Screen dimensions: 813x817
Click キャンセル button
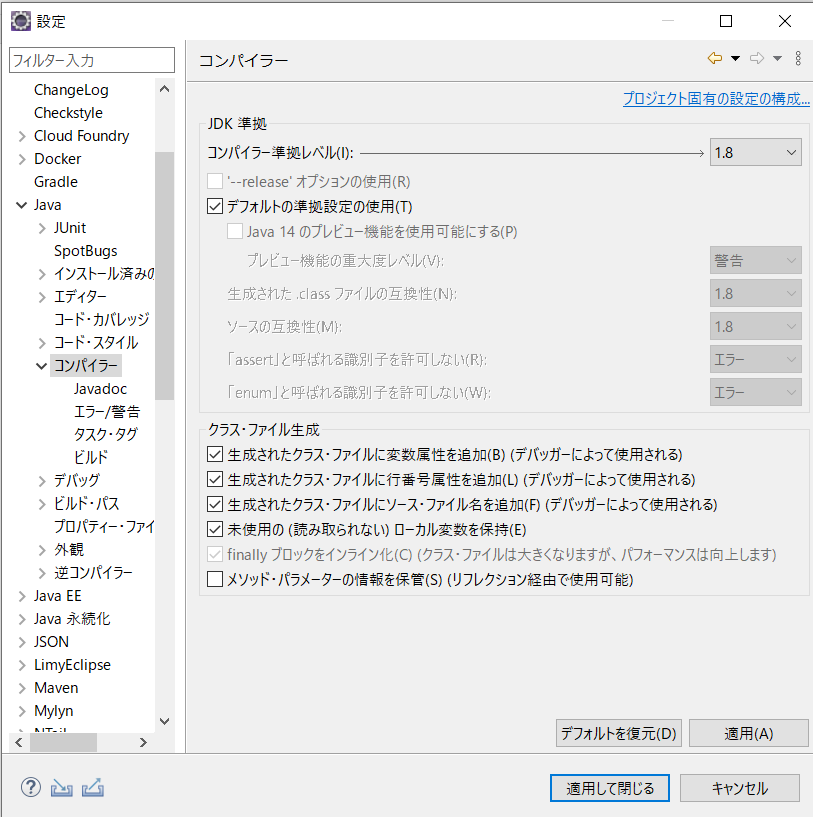(740, 788)
